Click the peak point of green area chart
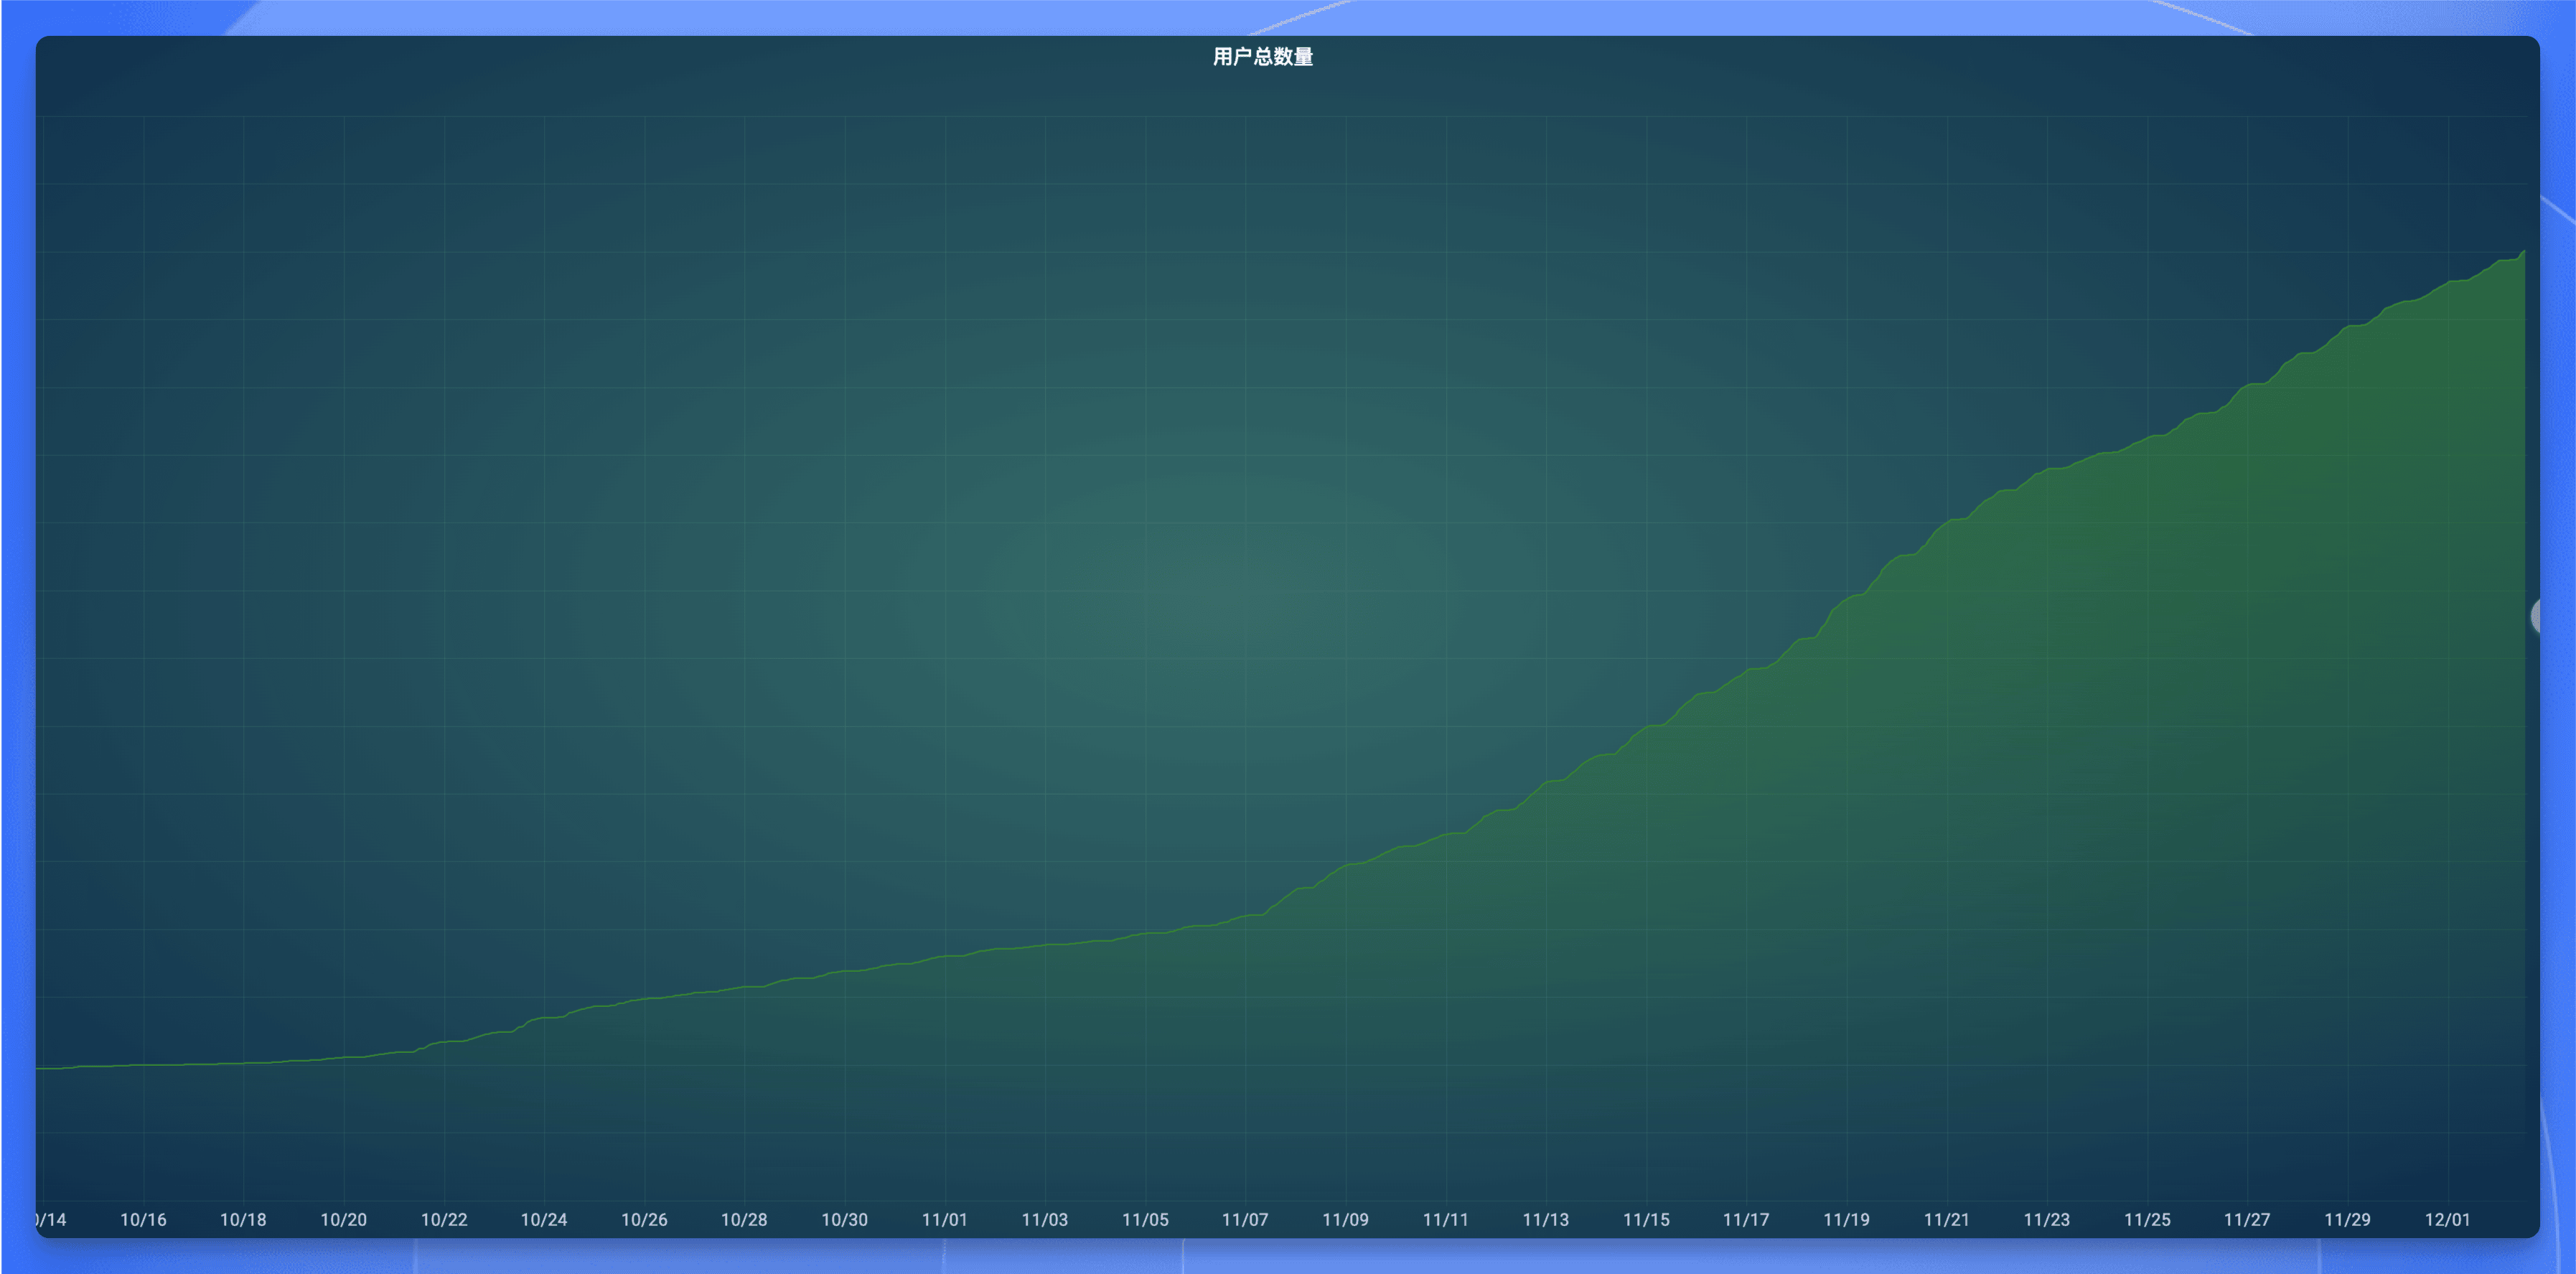 point(2524,252)
